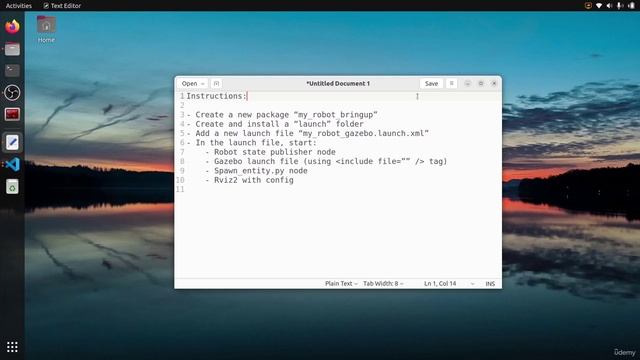Click the Open button in the editor
The height and width of the screenshot is (360, 640).
point(189,83)
